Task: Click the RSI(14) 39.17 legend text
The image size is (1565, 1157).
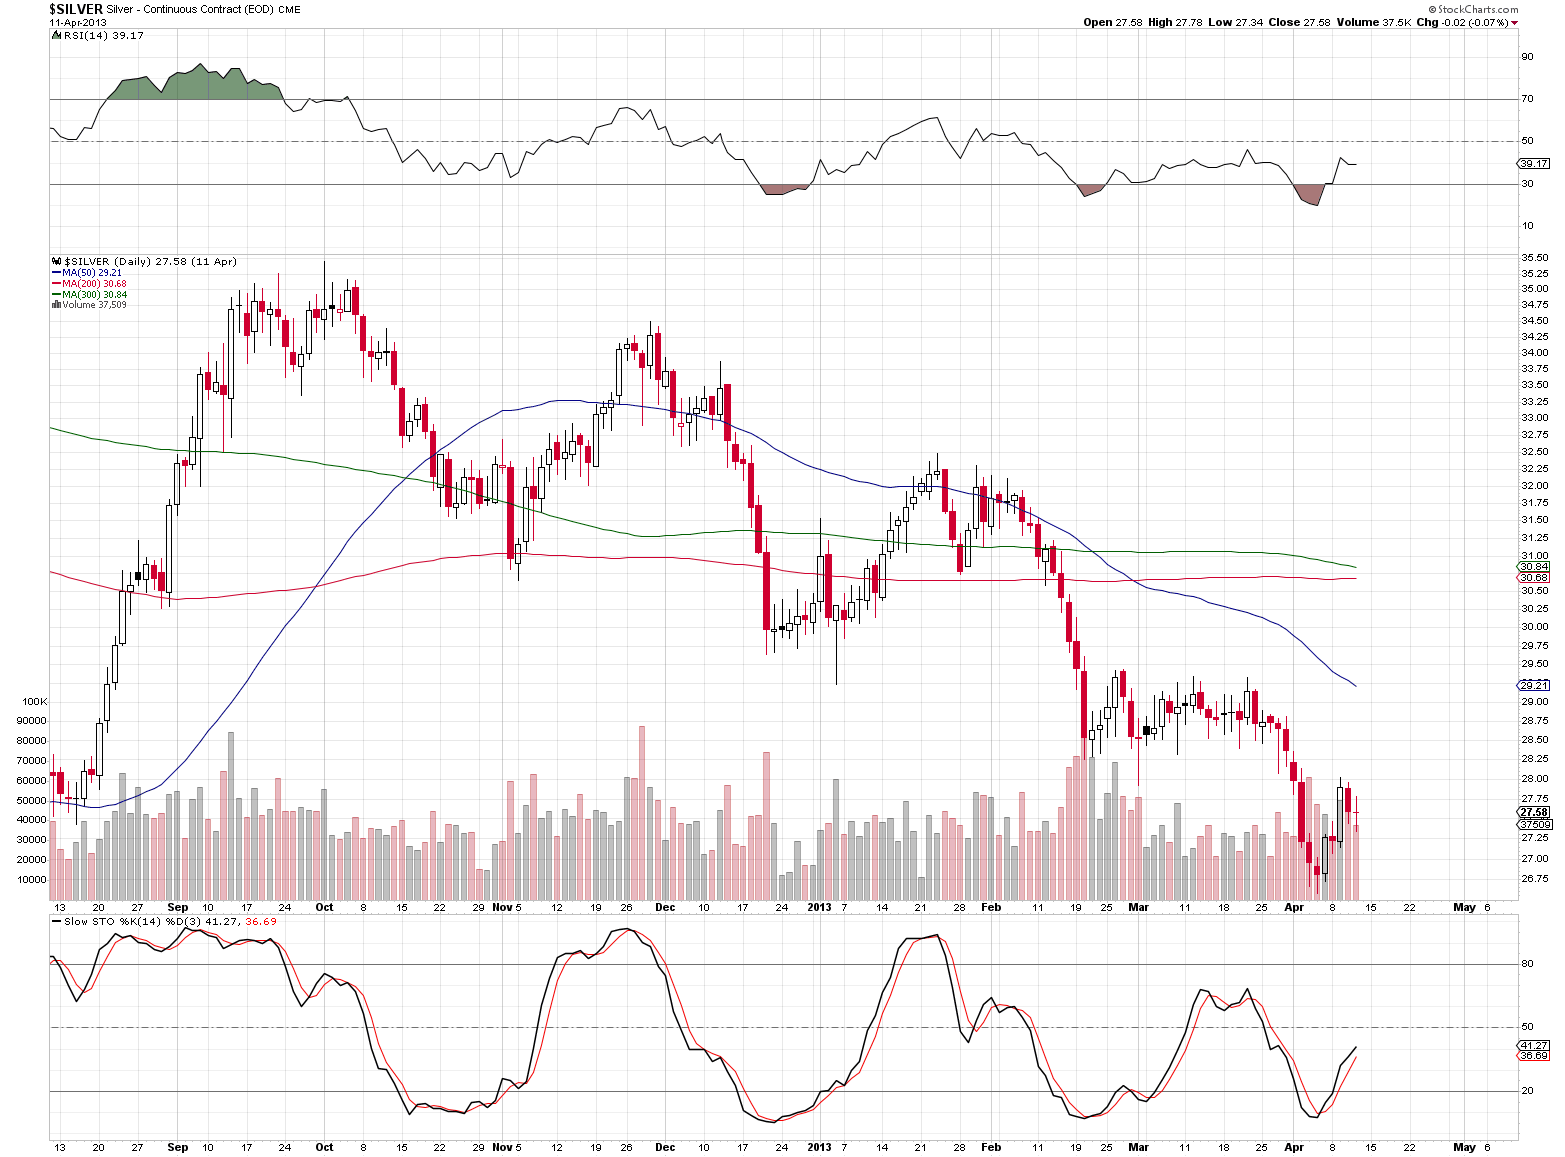Action: click(x=104, y=35)
